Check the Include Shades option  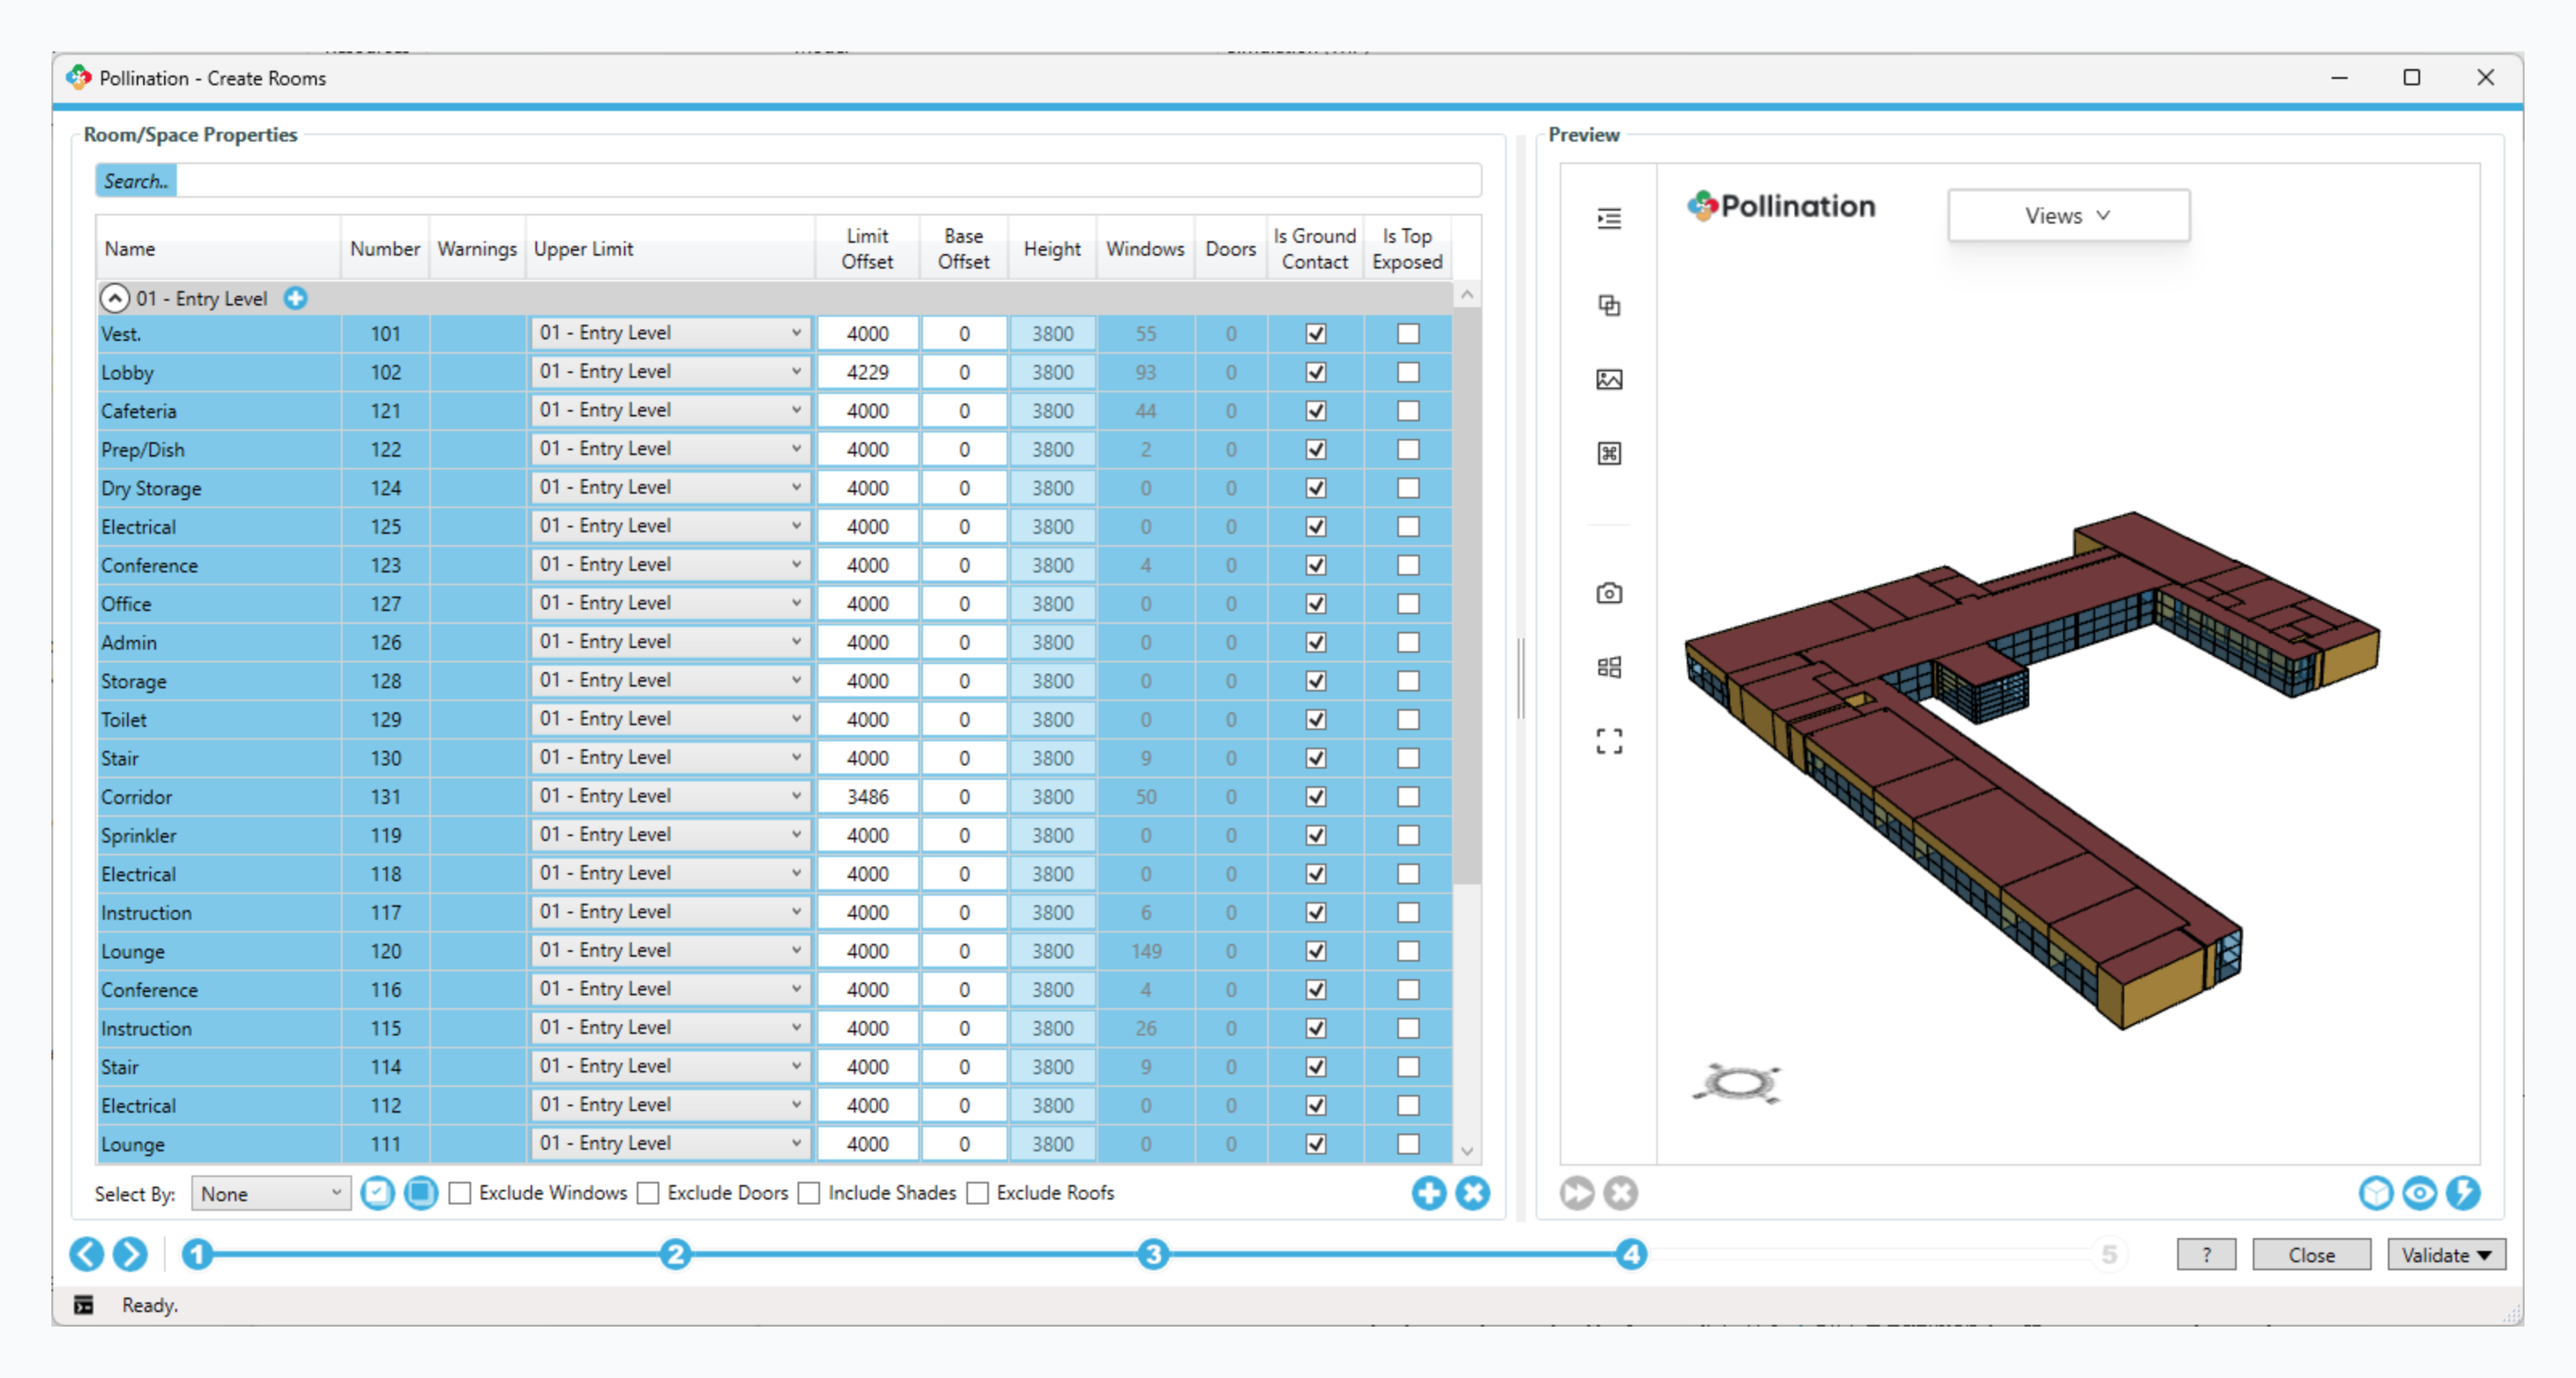(x=809, y=1193)
